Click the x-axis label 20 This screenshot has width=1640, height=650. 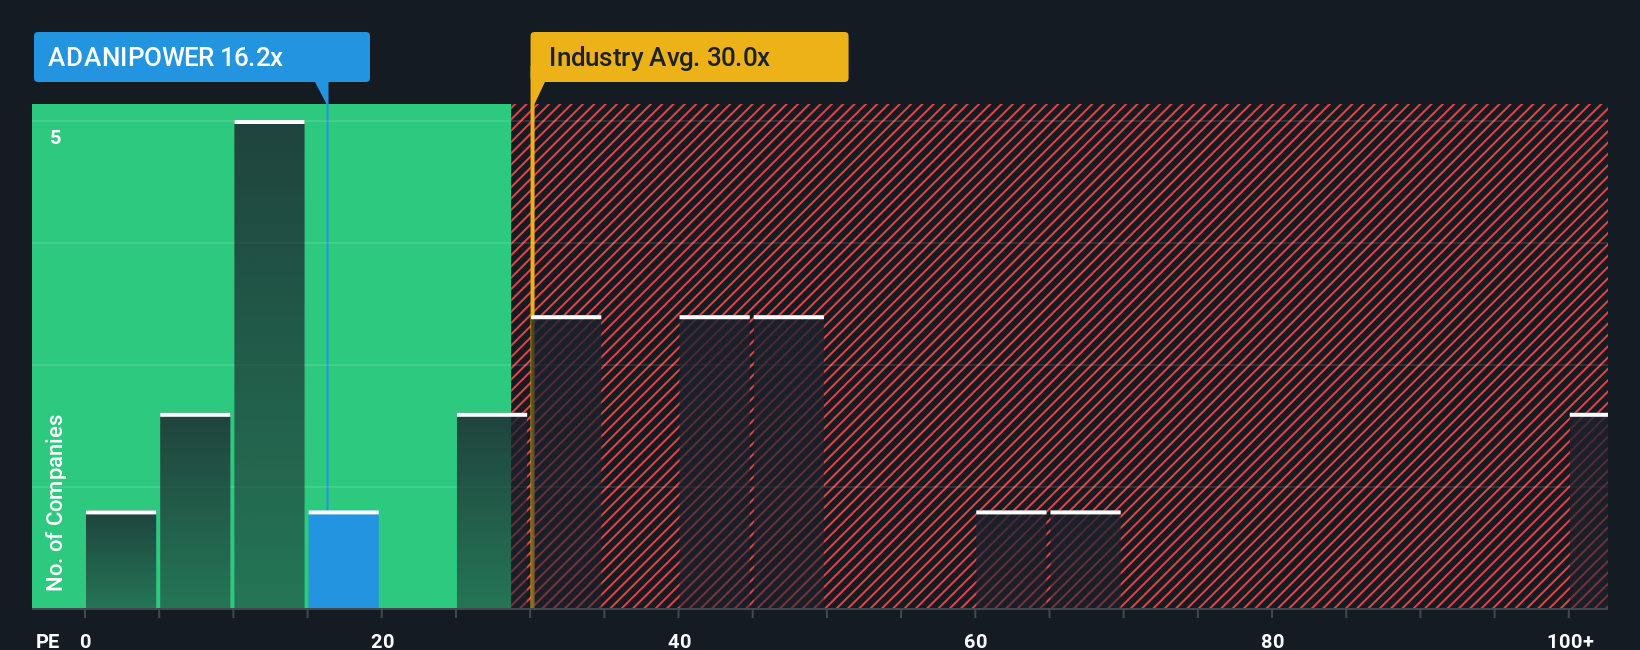[x=383, y=640]
